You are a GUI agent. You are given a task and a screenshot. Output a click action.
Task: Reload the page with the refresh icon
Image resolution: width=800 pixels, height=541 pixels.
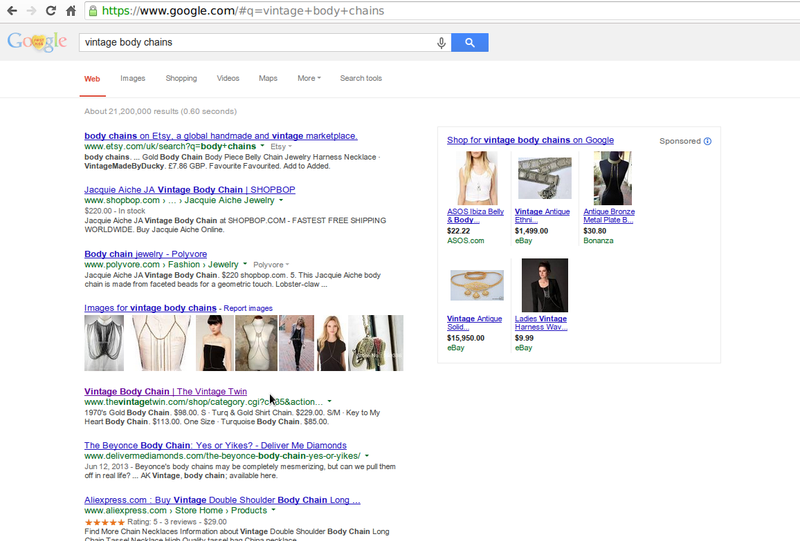51,11
